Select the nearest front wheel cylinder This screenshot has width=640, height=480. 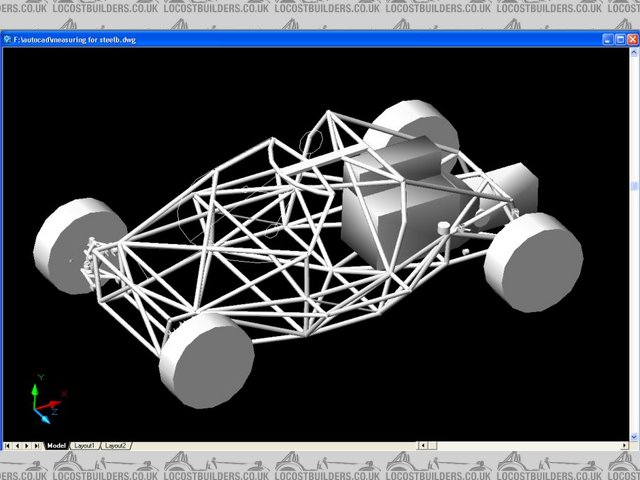[205, 358]
